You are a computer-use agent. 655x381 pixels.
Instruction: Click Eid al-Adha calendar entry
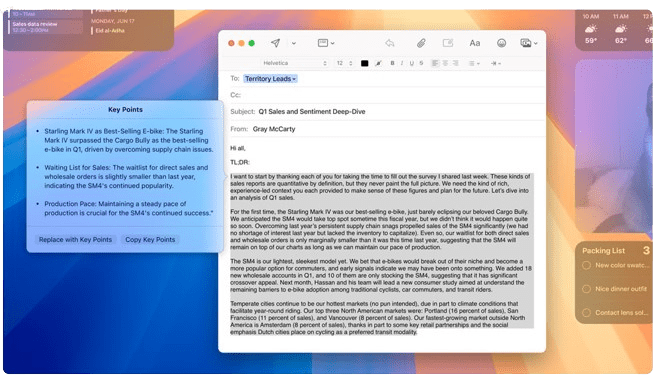(x=110, y=30)
